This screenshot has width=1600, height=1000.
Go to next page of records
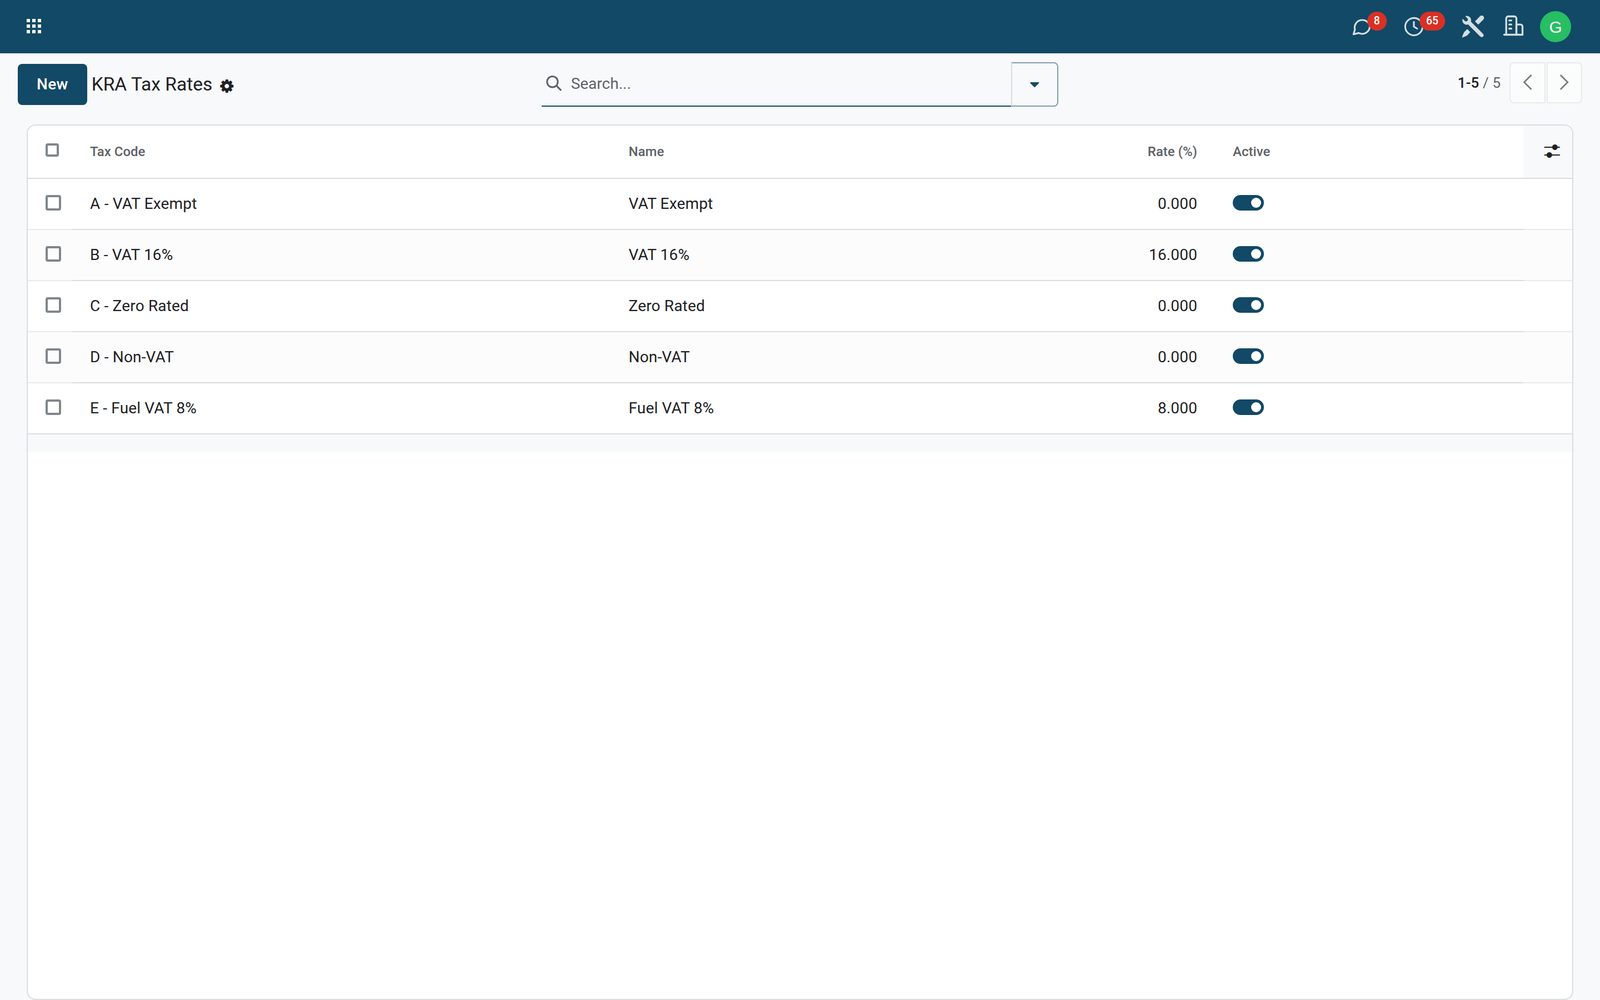pyautogui.click(x=1564, y=83)
